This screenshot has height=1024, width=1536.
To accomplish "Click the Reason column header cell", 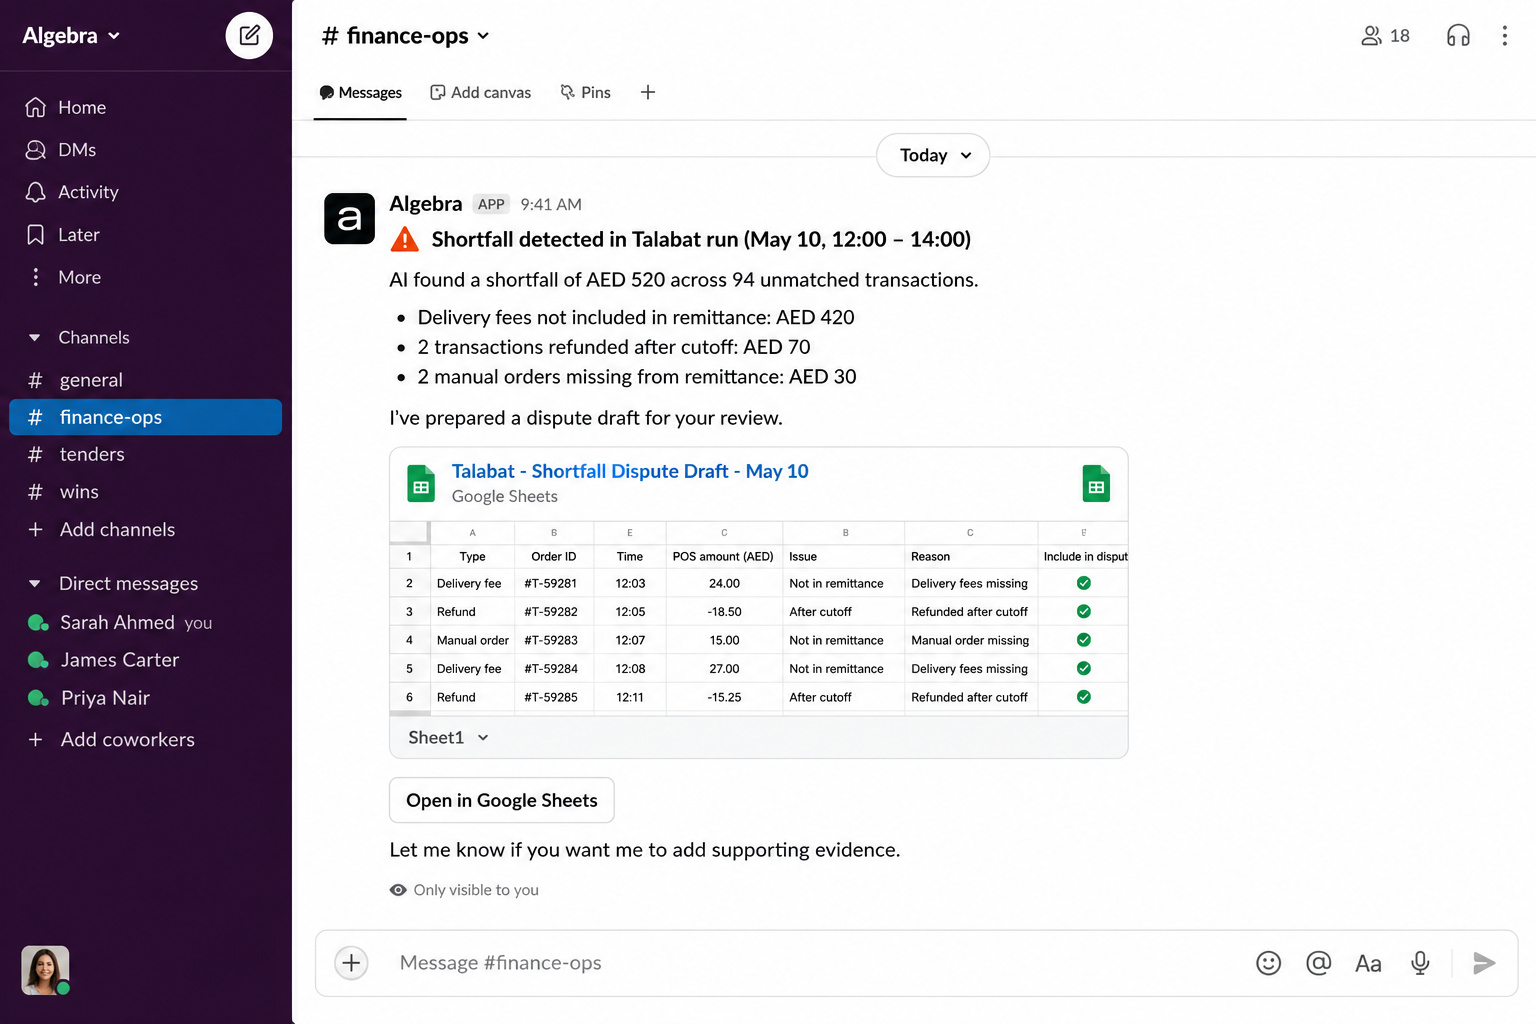I will pyautogui.click(x=970, y=556).
